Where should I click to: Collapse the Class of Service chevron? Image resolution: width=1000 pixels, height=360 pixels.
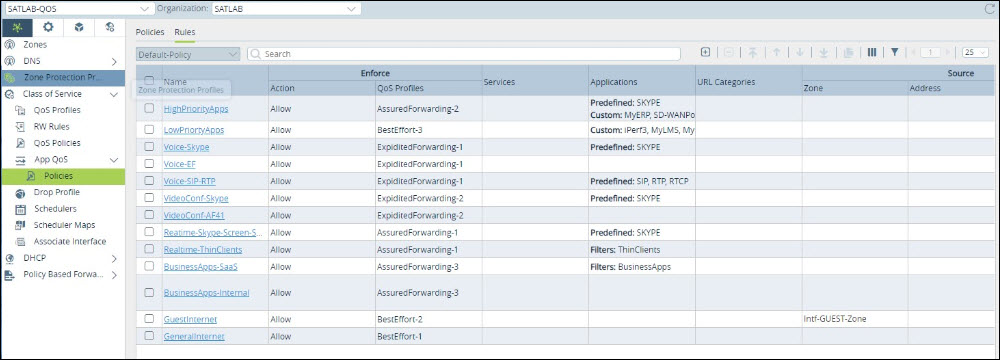pos(114,94)
